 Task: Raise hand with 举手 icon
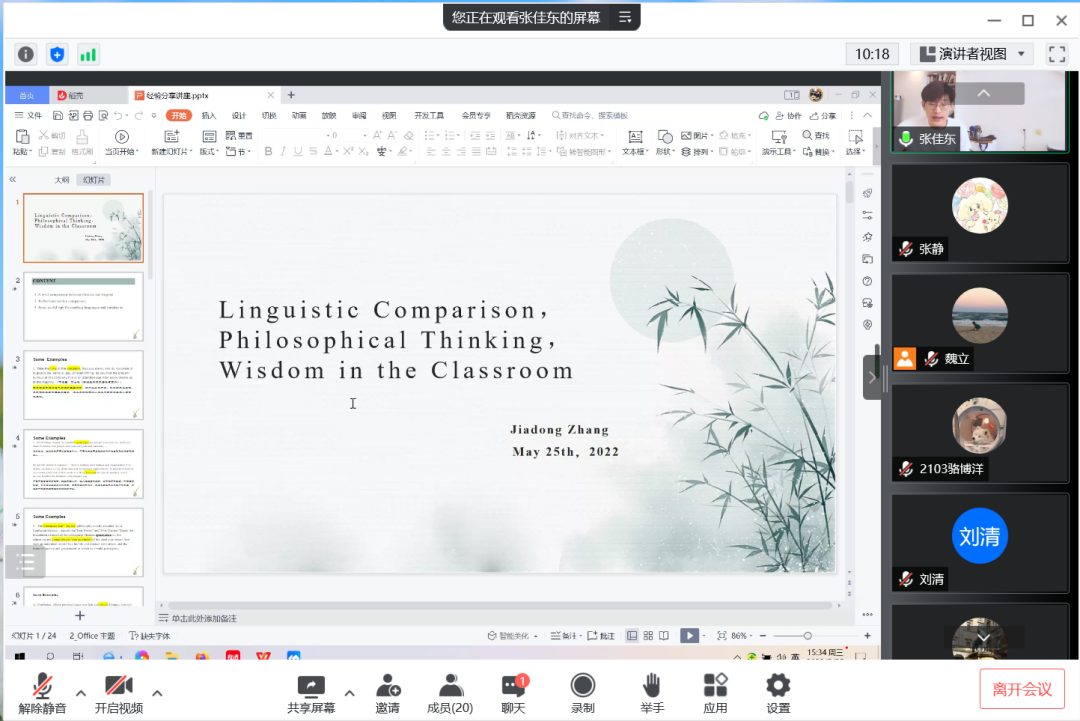[x=651, y=693]
